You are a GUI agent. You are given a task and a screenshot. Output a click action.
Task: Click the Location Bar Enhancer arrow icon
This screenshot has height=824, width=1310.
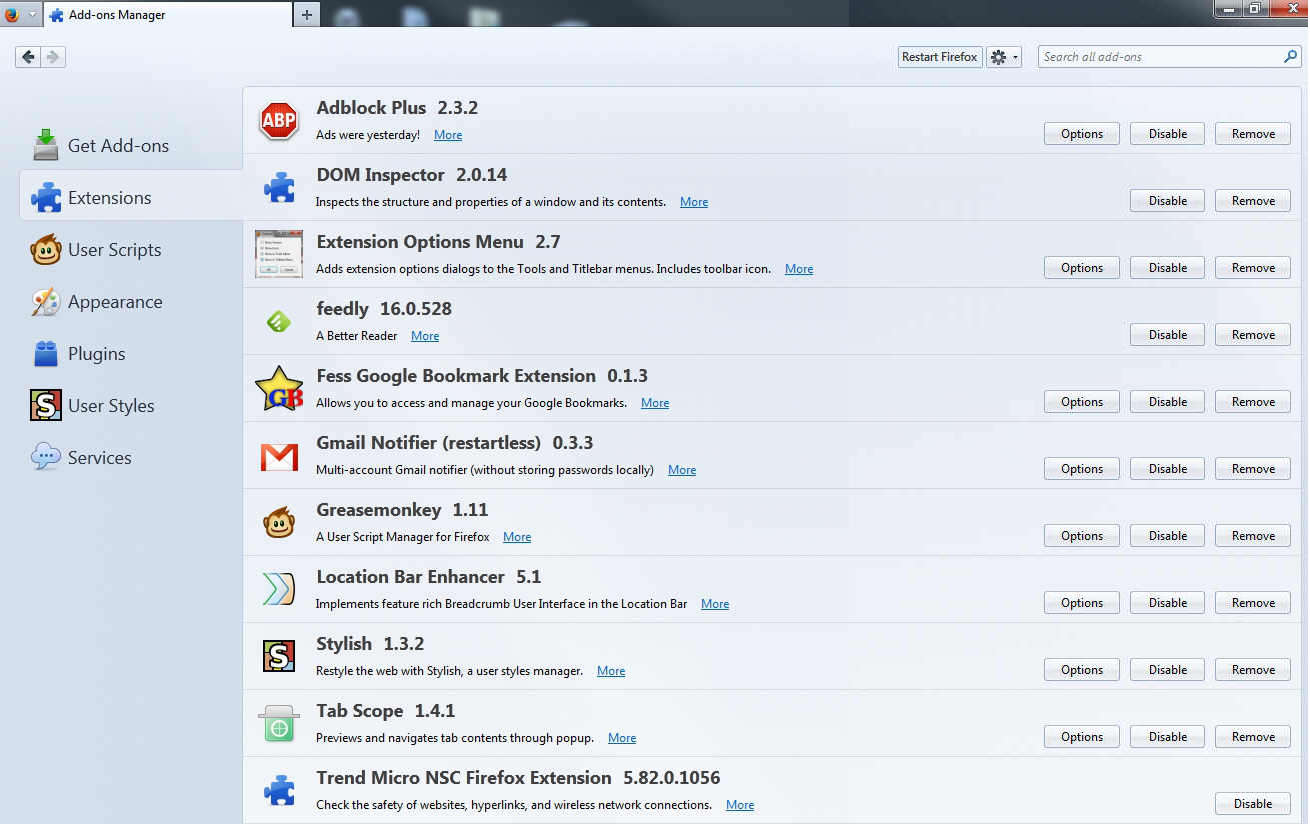point(279,589)
